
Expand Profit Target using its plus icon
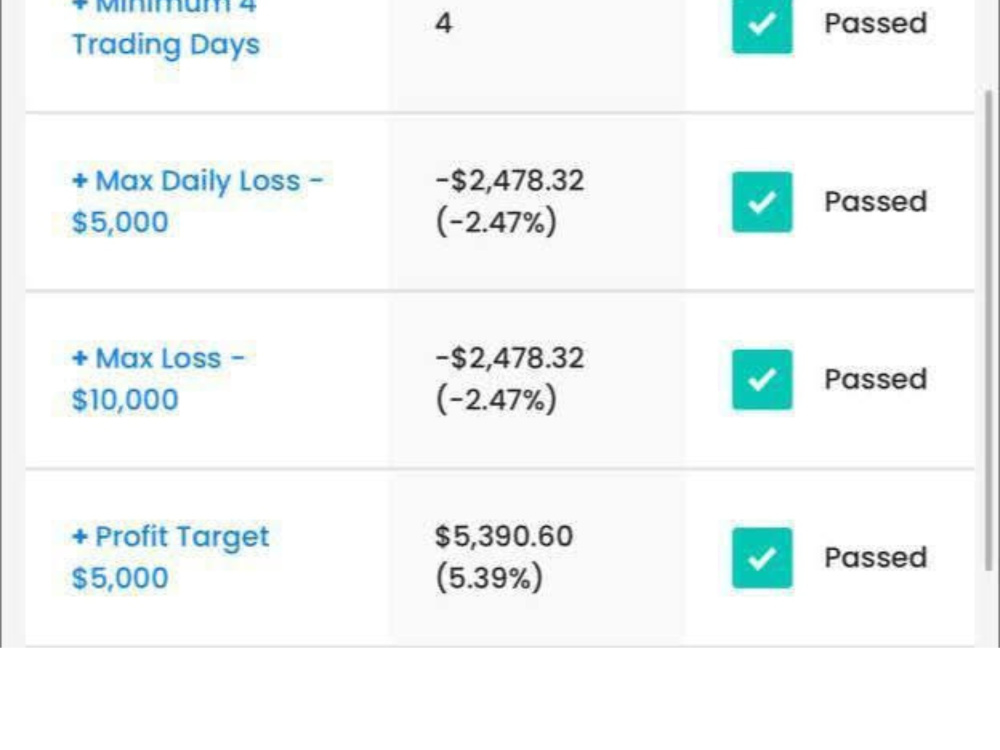click(x=80, y=536)
